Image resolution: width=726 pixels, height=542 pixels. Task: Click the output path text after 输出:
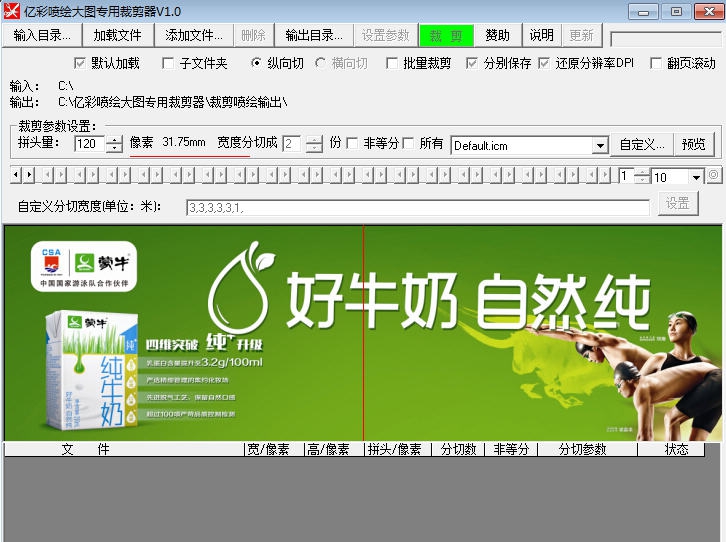pos(172,102)
